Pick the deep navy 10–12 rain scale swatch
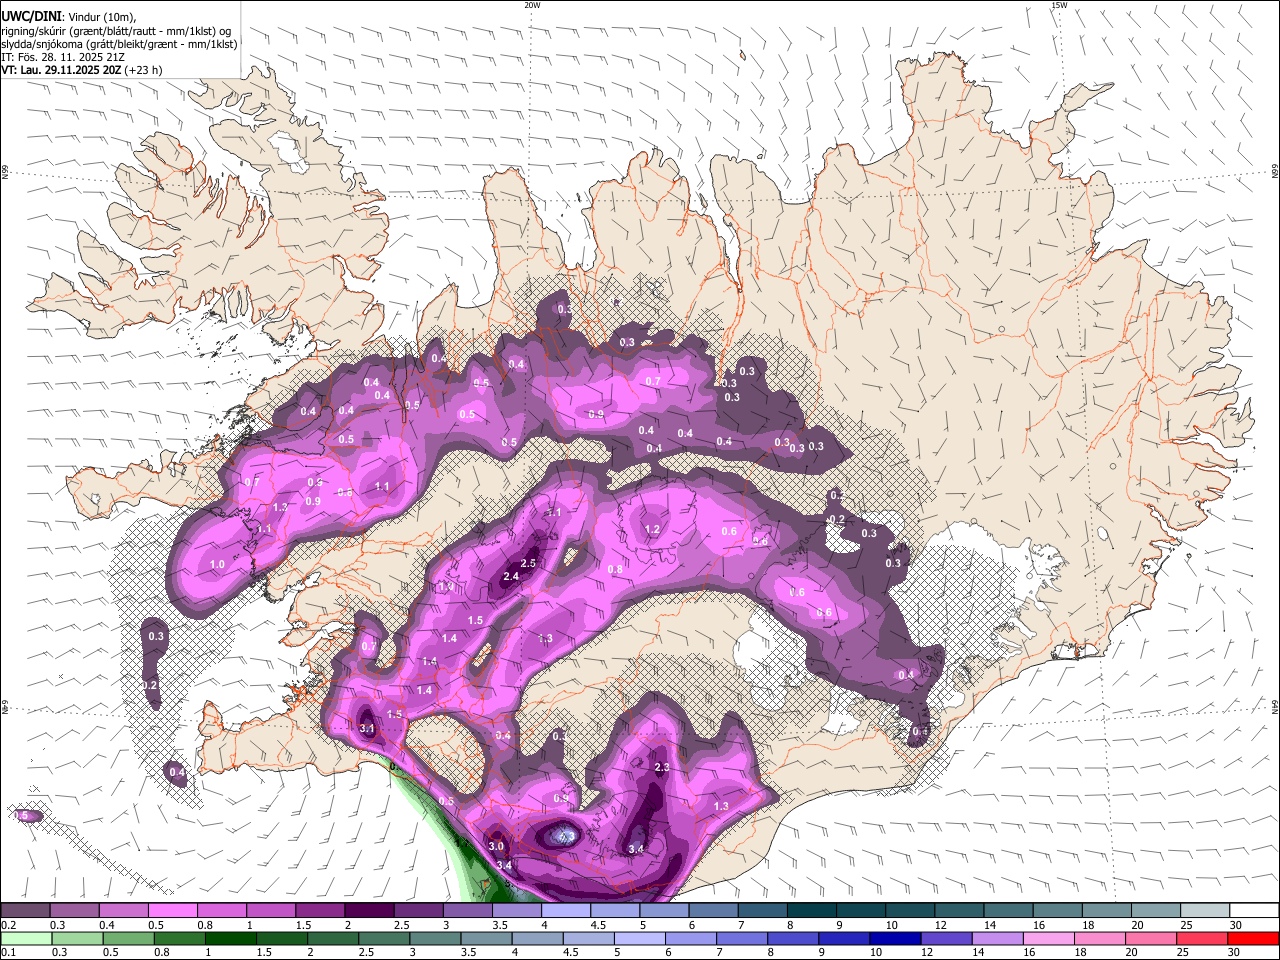This screenshot has height=960, width=1280. (895, 939)
